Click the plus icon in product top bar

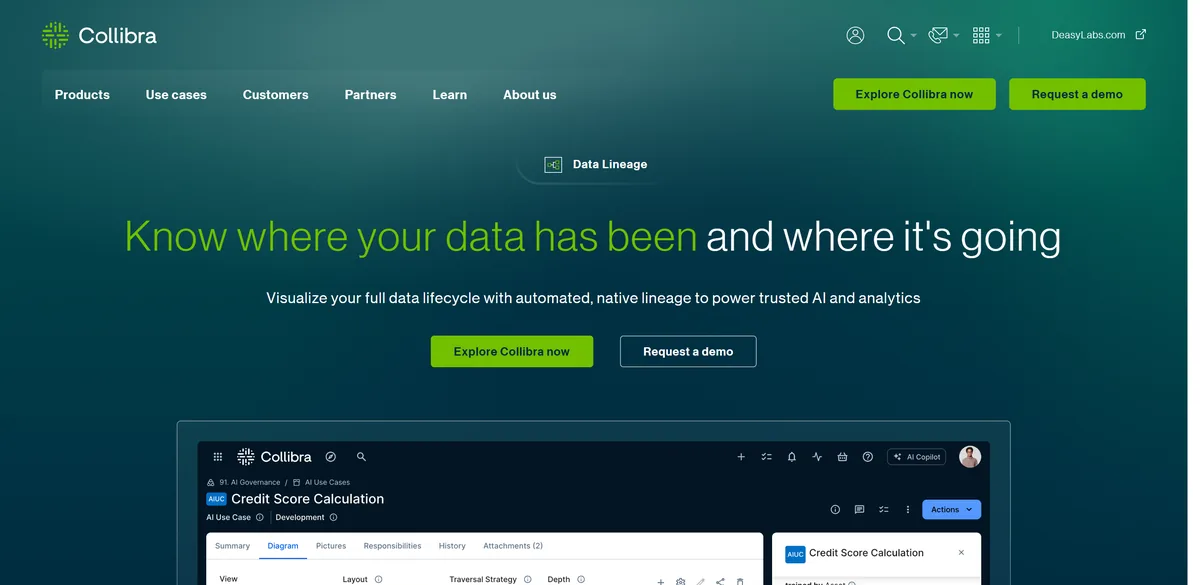coord(741,457)
